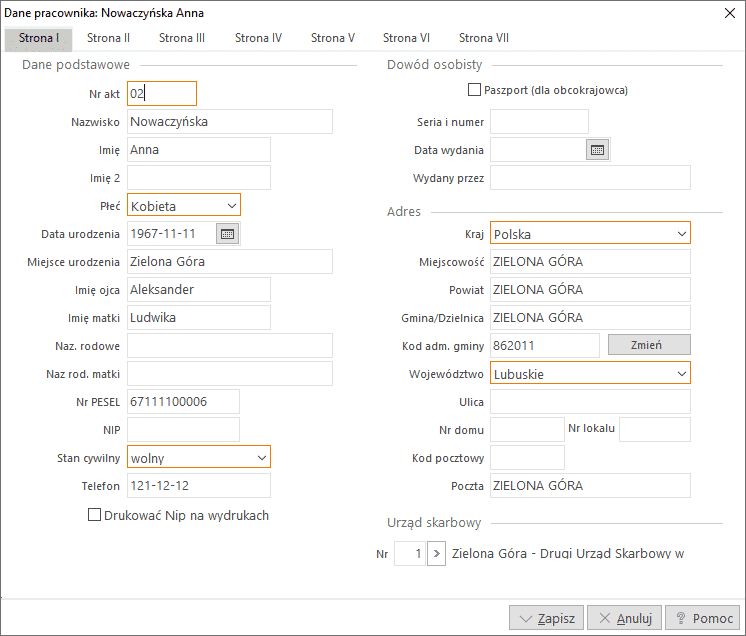
Task: Go to the Strona V tab
Action: click(333, 38)
